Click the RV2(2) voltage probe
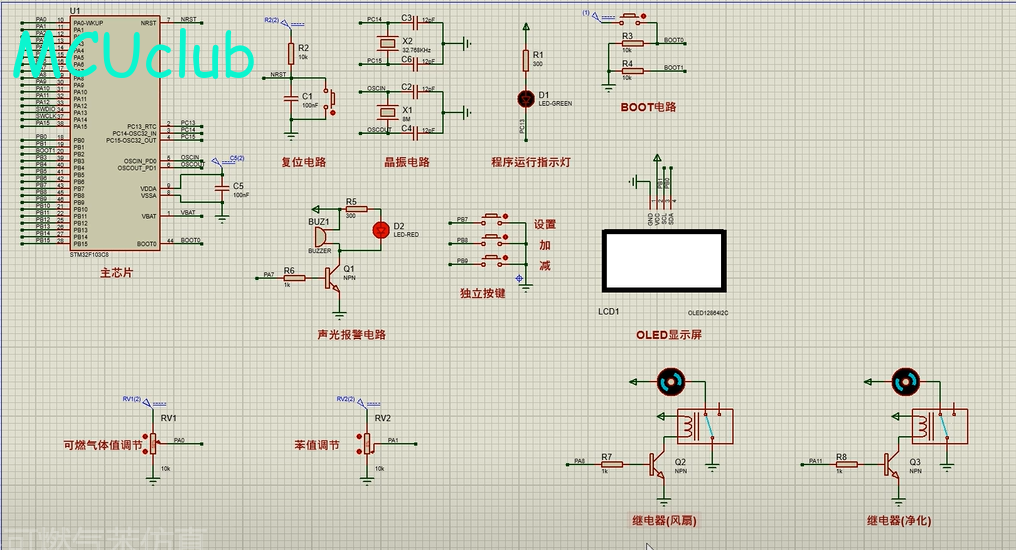This screenshot has width=1016, height=550. 359,402
